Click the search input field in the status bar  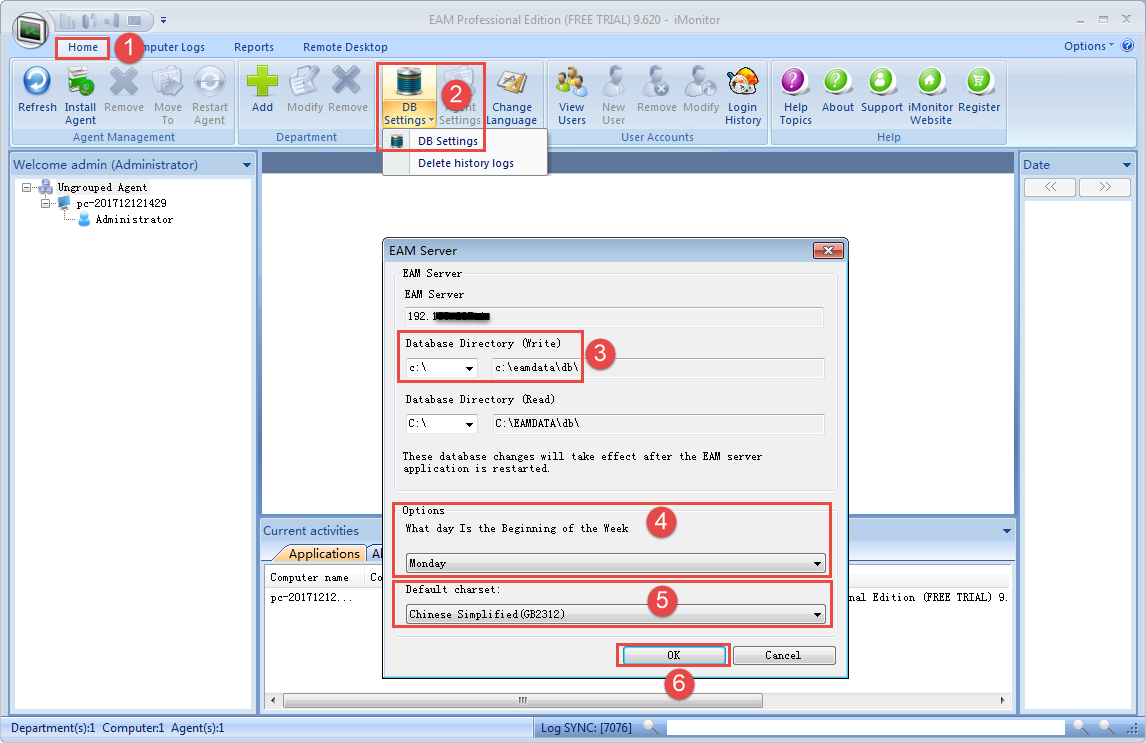(865, 727)
